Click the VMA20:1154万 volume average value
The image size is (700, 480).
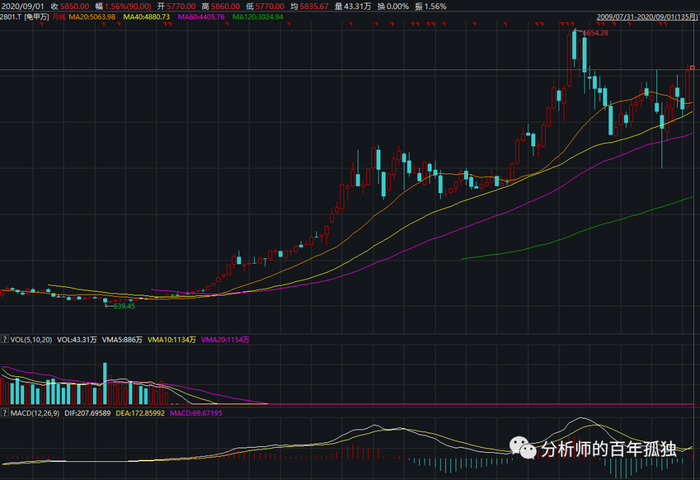pyautogui.click(x=225, y=341)
